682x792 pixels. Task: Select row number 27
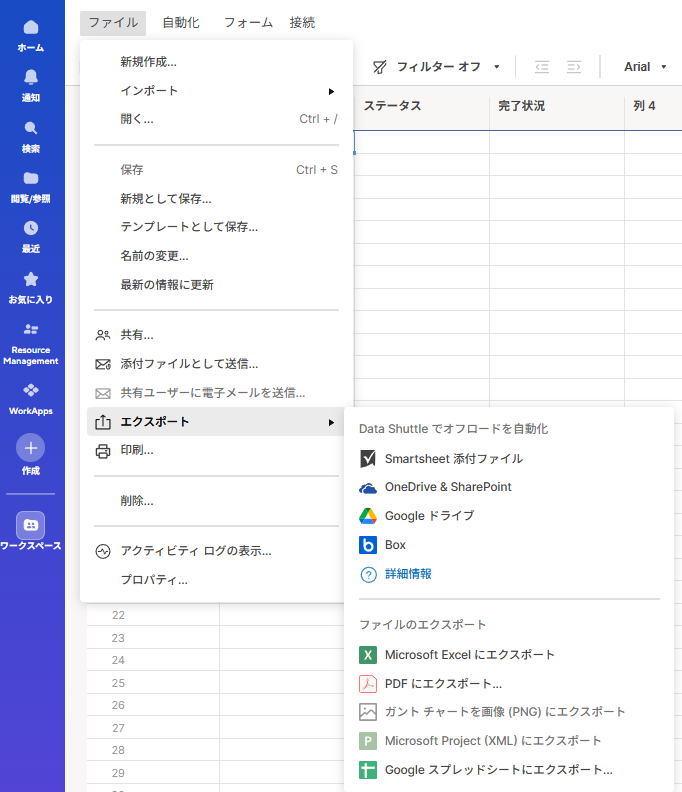point(118,728)
